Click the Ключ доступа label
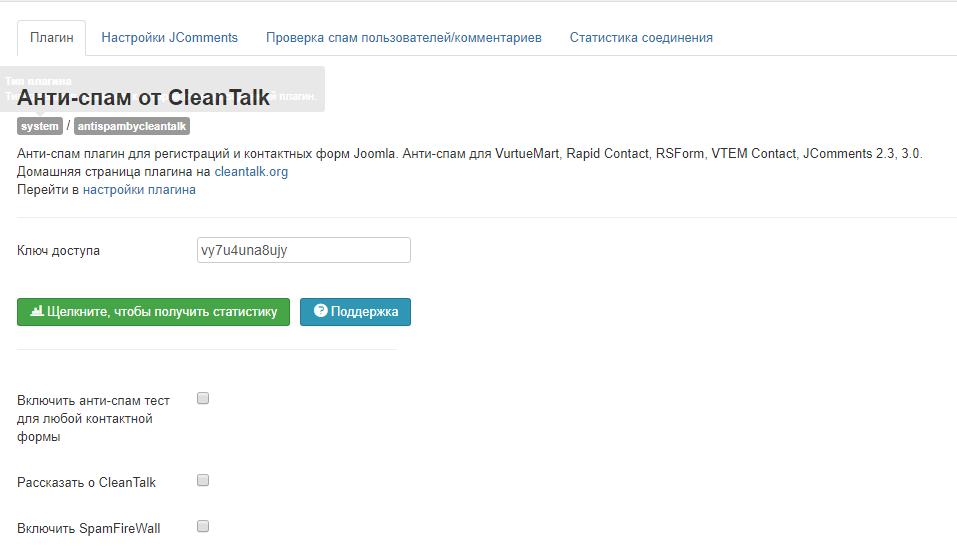This screenshot has height=555, width=957. [59, 251]
